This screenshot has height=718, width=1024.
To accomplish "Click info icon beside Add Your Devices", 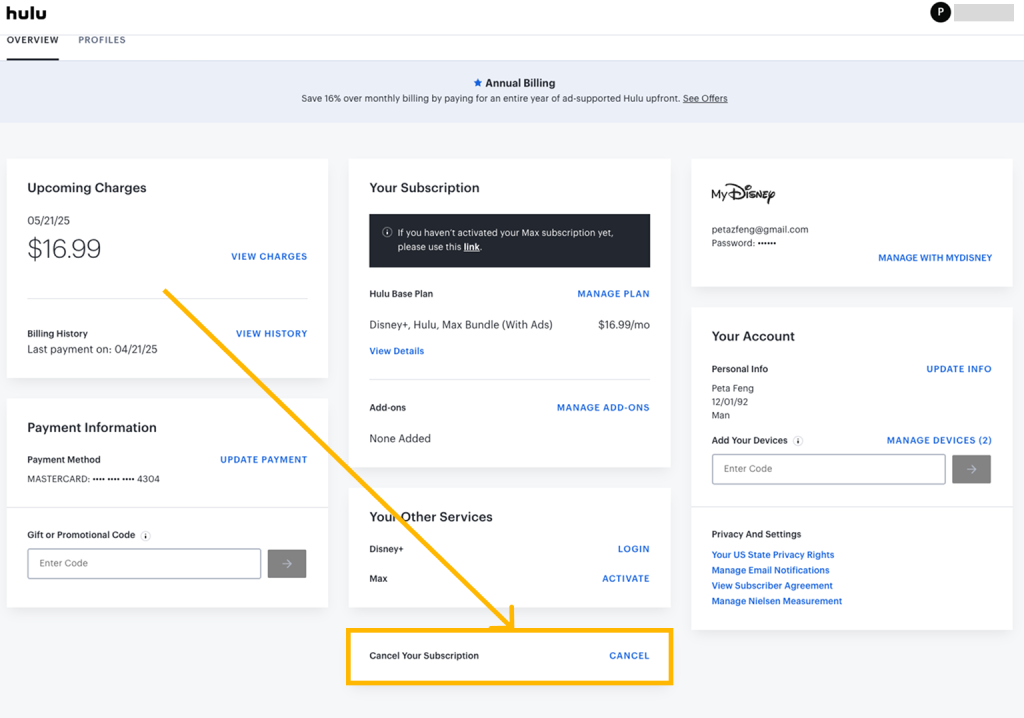I will [798, 441].
